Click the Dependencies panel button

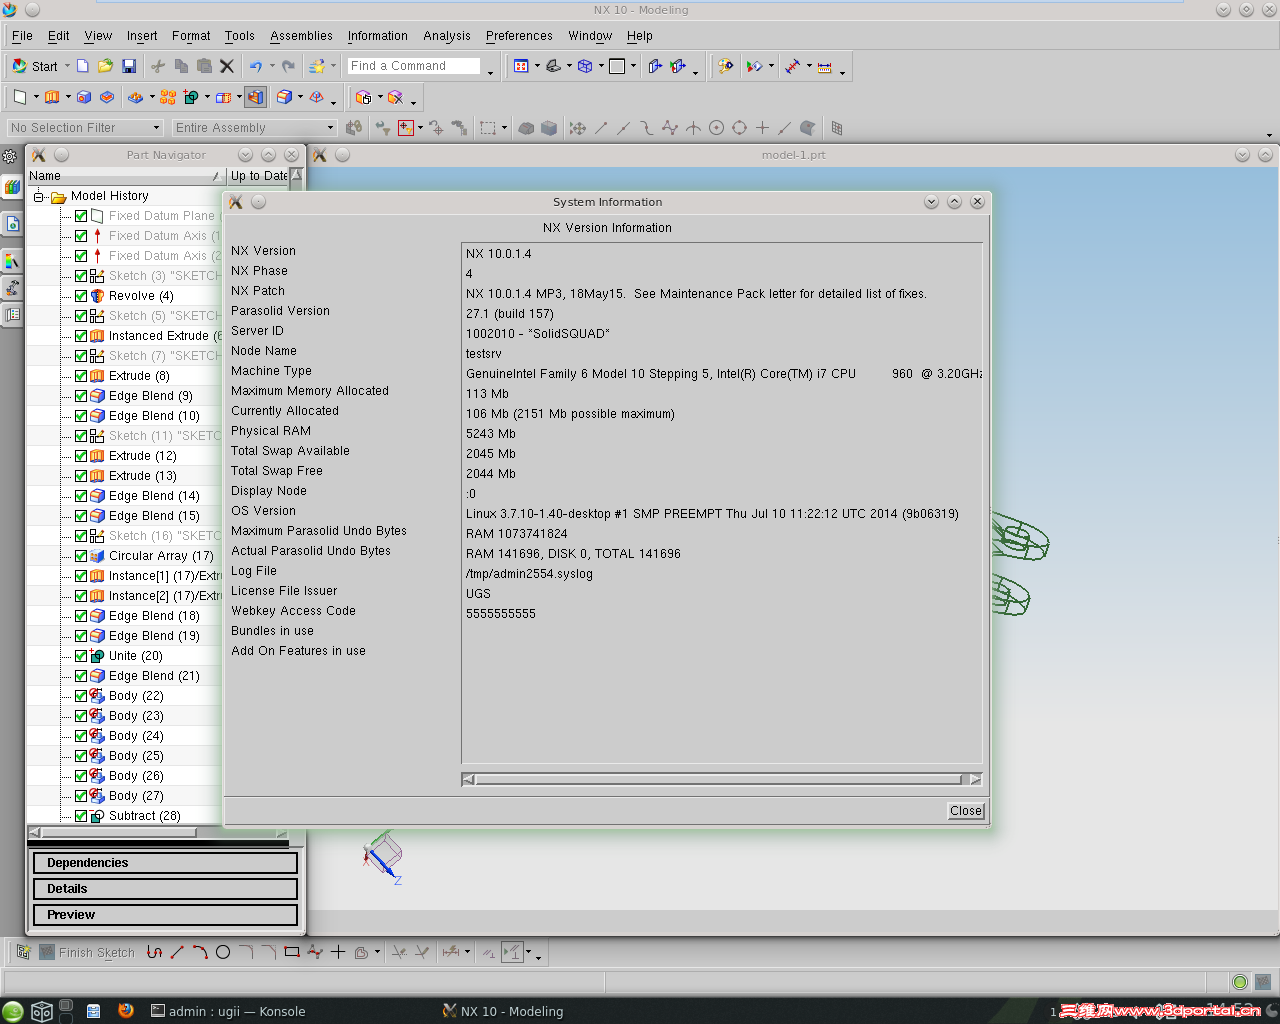coord(165,862)
